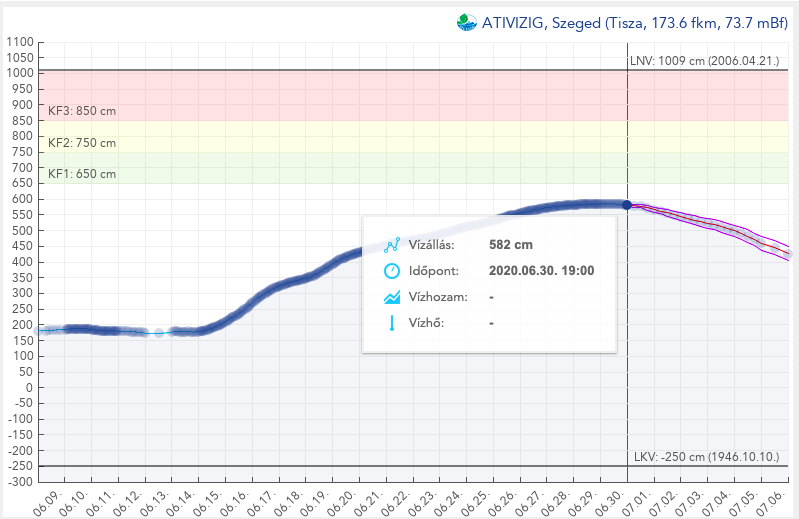Click the KF1: 650 cm threshold label
Image resolution: width=799 pixels, height=519 pixels.
(82, 174)
